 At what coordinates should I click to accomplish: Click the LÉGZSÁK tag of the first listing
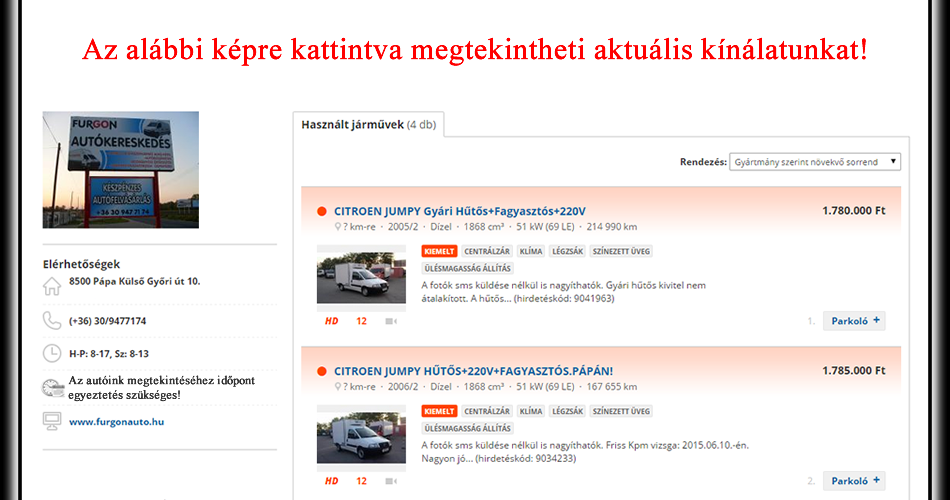[567, 251]
